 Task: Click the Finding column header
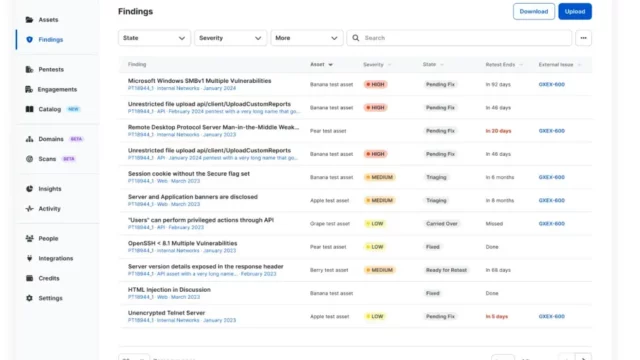click(137, 64)
